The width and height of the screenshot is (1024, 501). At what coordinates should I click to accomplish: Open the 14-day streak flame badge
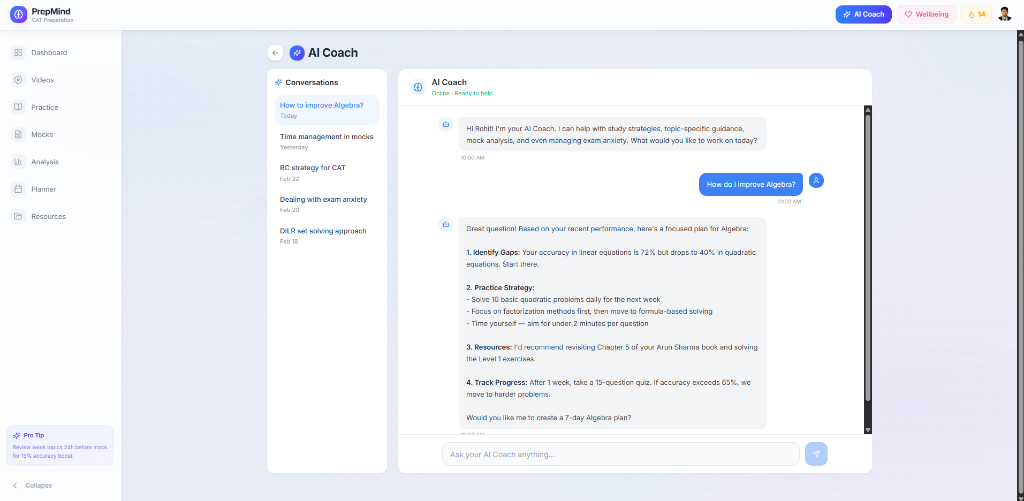click(976, 14)
